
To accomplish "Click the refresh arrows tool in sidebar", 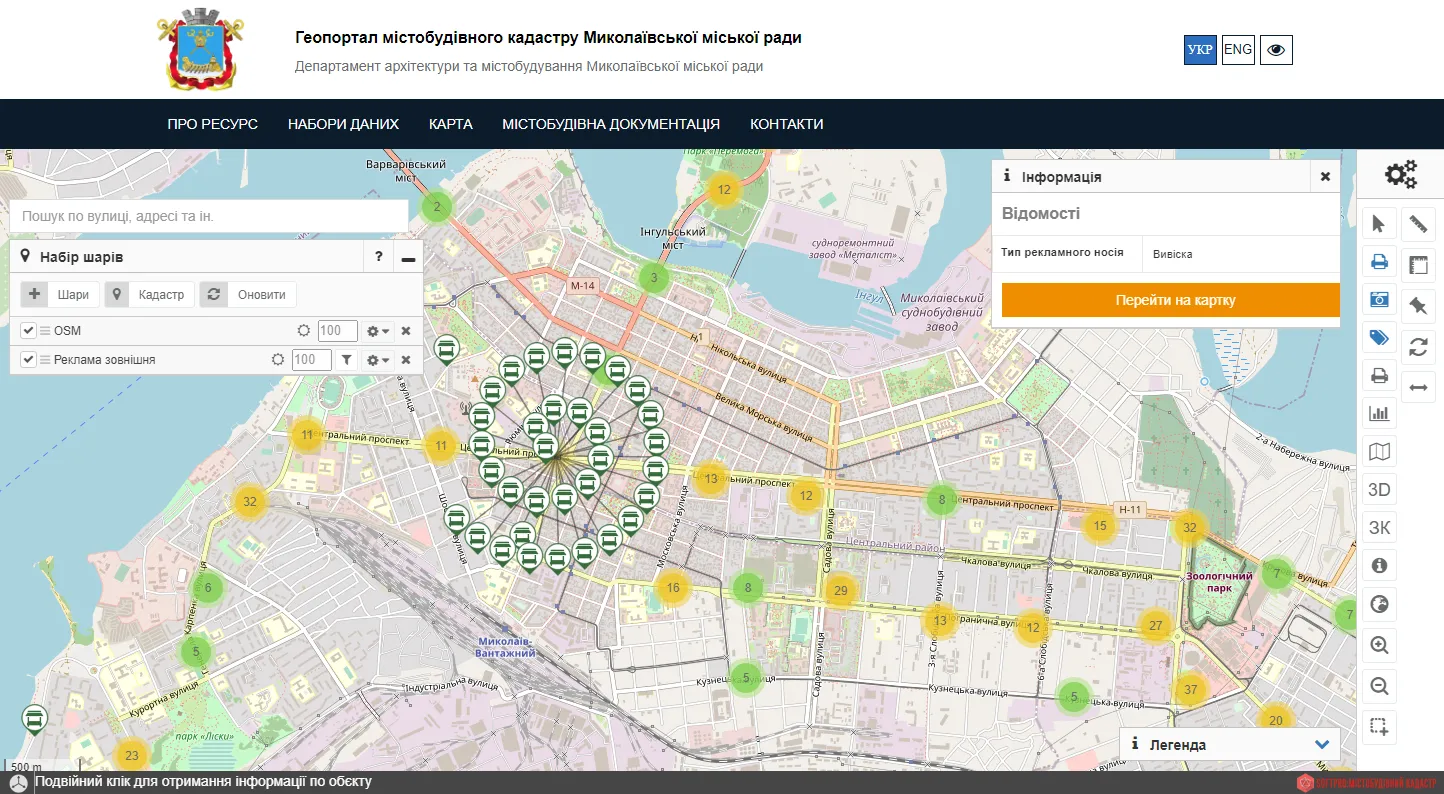I will click(1418, 346).
